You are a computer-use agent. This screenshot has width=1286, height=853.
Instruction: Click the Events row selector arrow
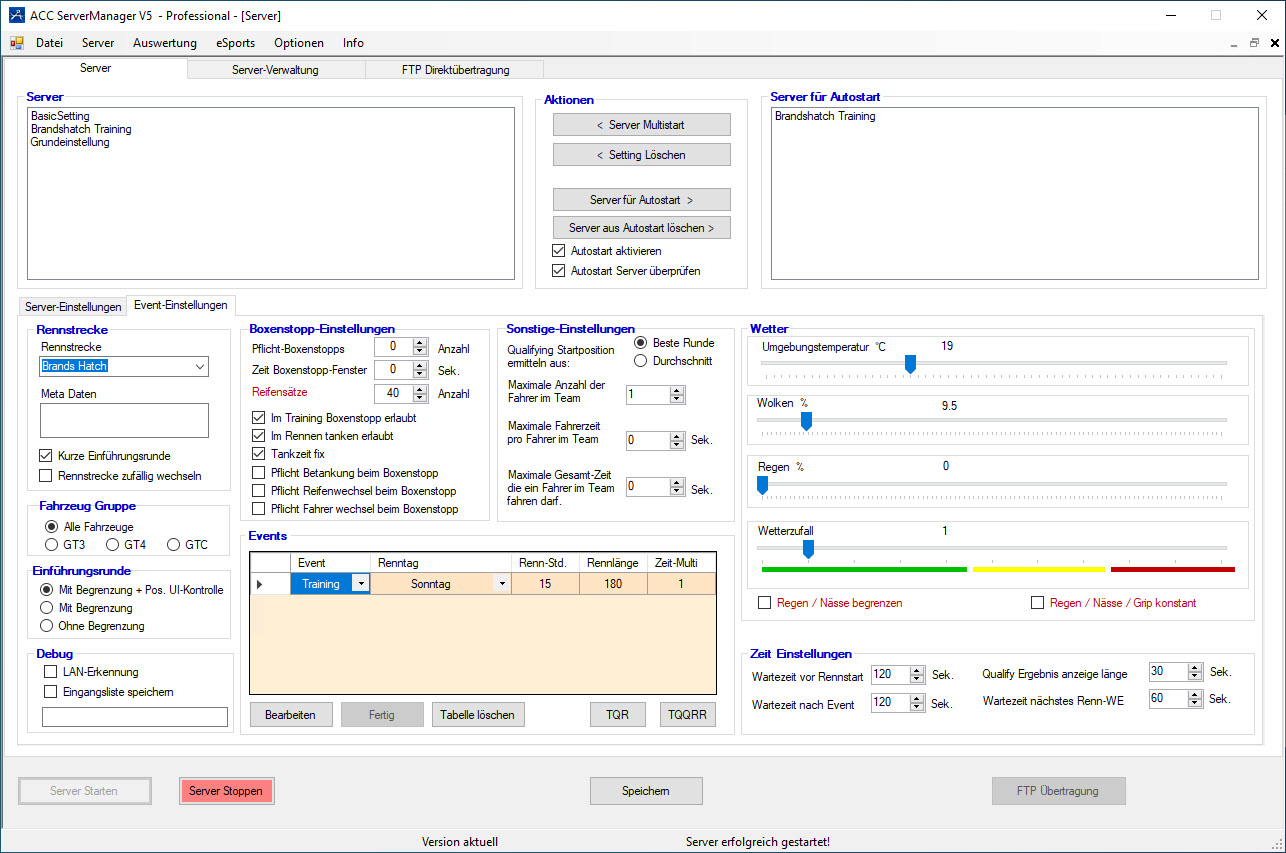[259, 584]
